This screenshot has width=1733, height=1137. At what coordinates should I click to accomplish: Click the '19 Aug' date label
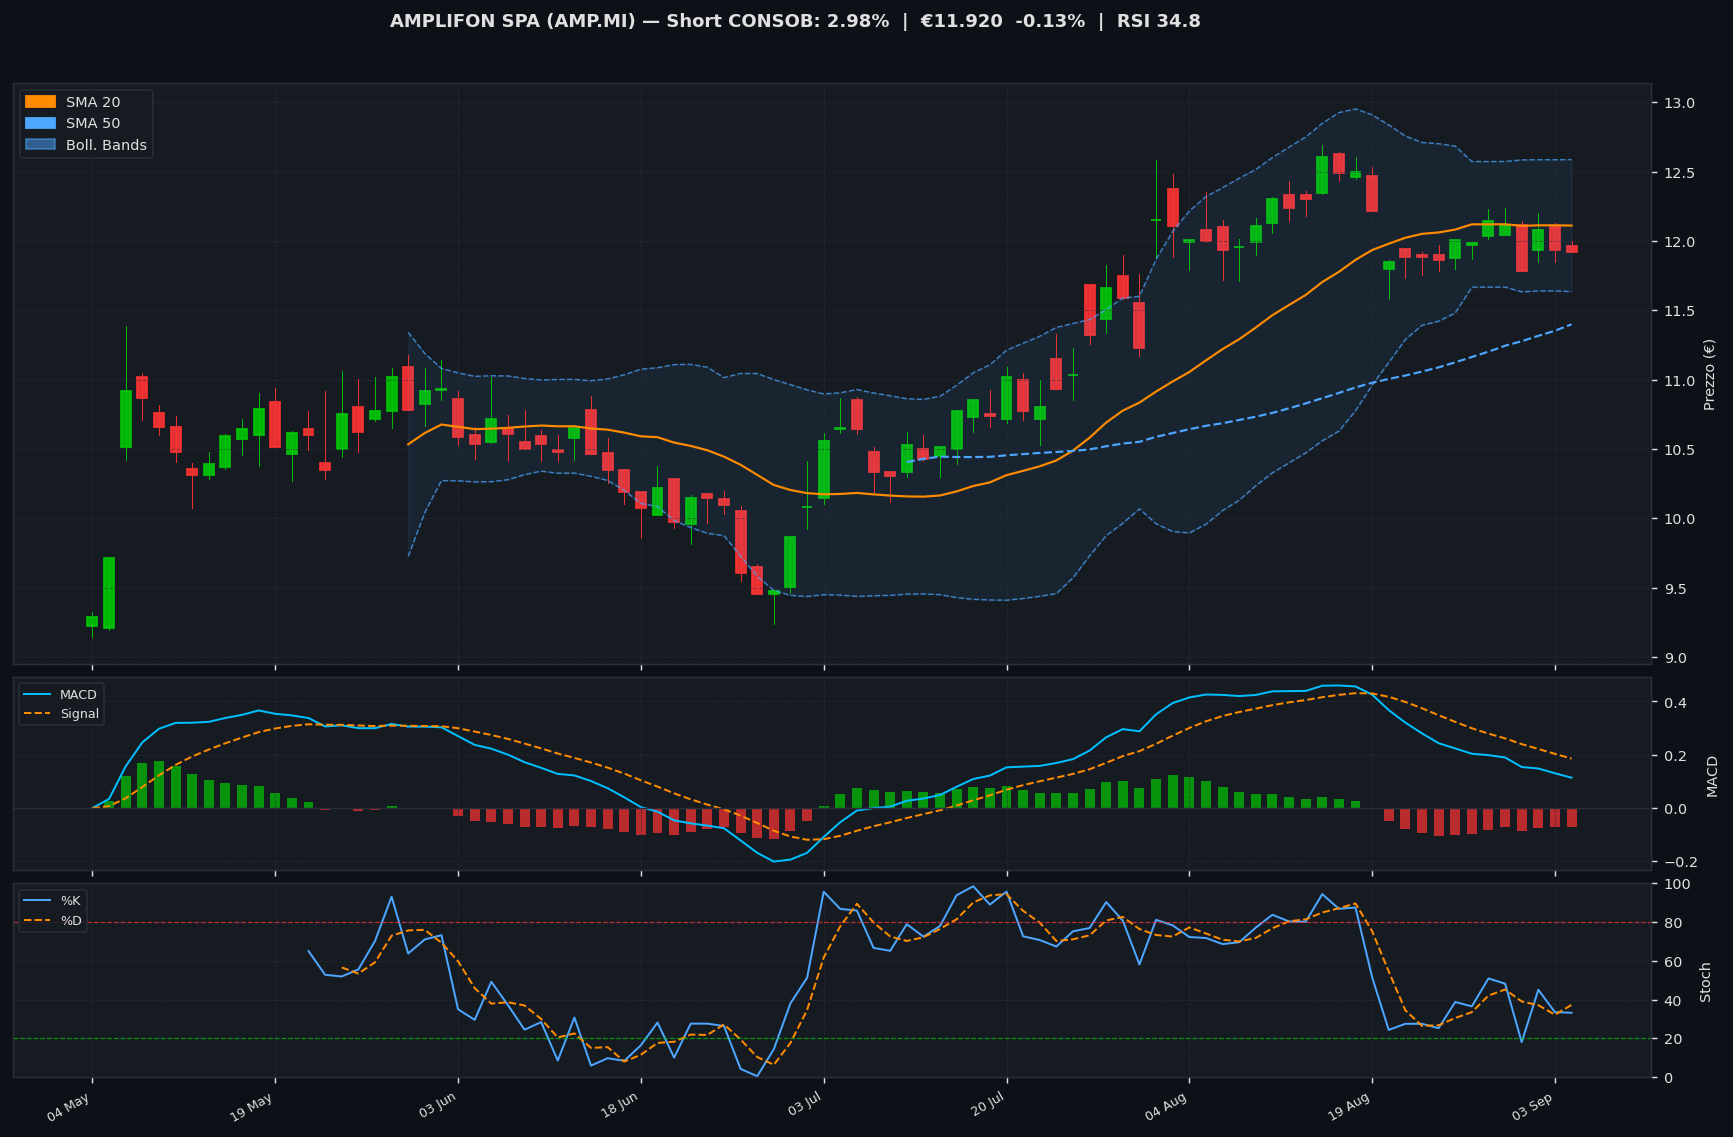[x=1350, y=1107]
